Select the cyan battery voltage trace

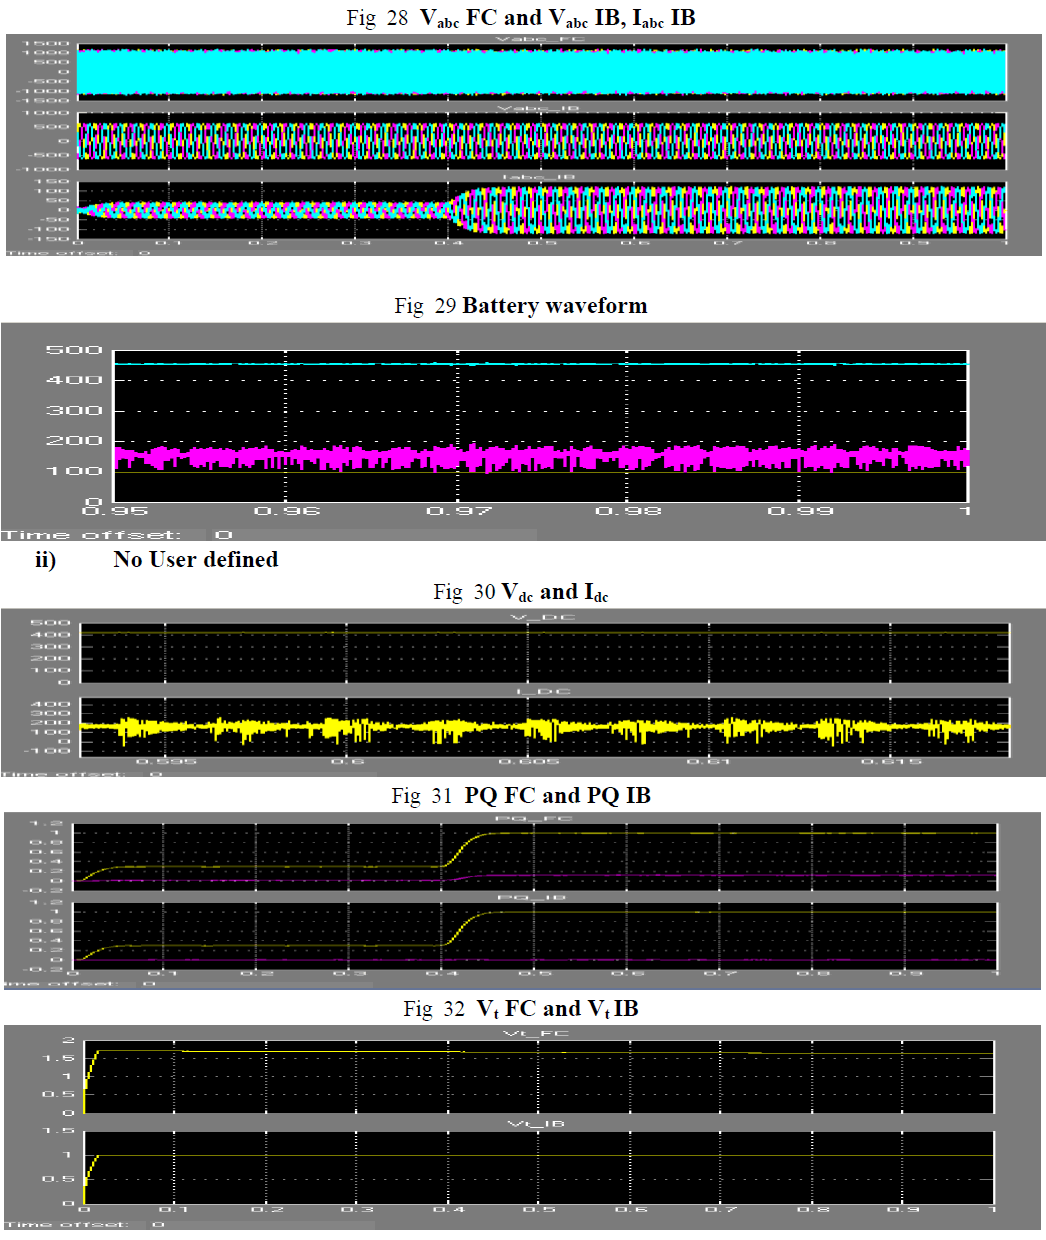[x=540, y=364]
